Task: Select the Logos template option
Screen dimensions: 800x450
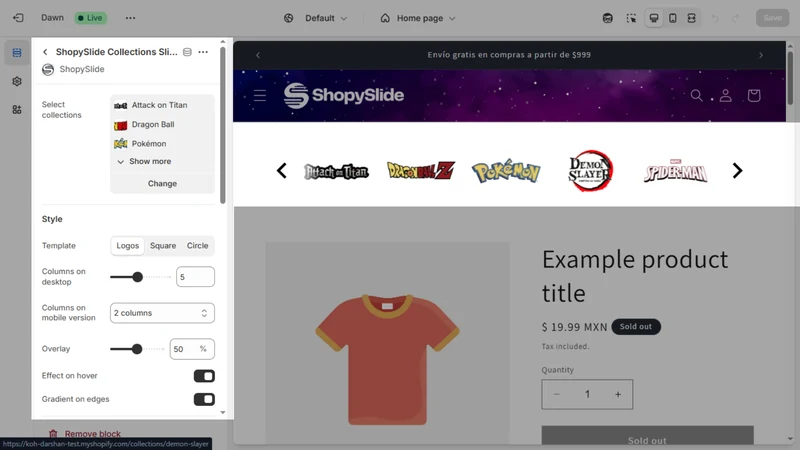Action: 128,245
